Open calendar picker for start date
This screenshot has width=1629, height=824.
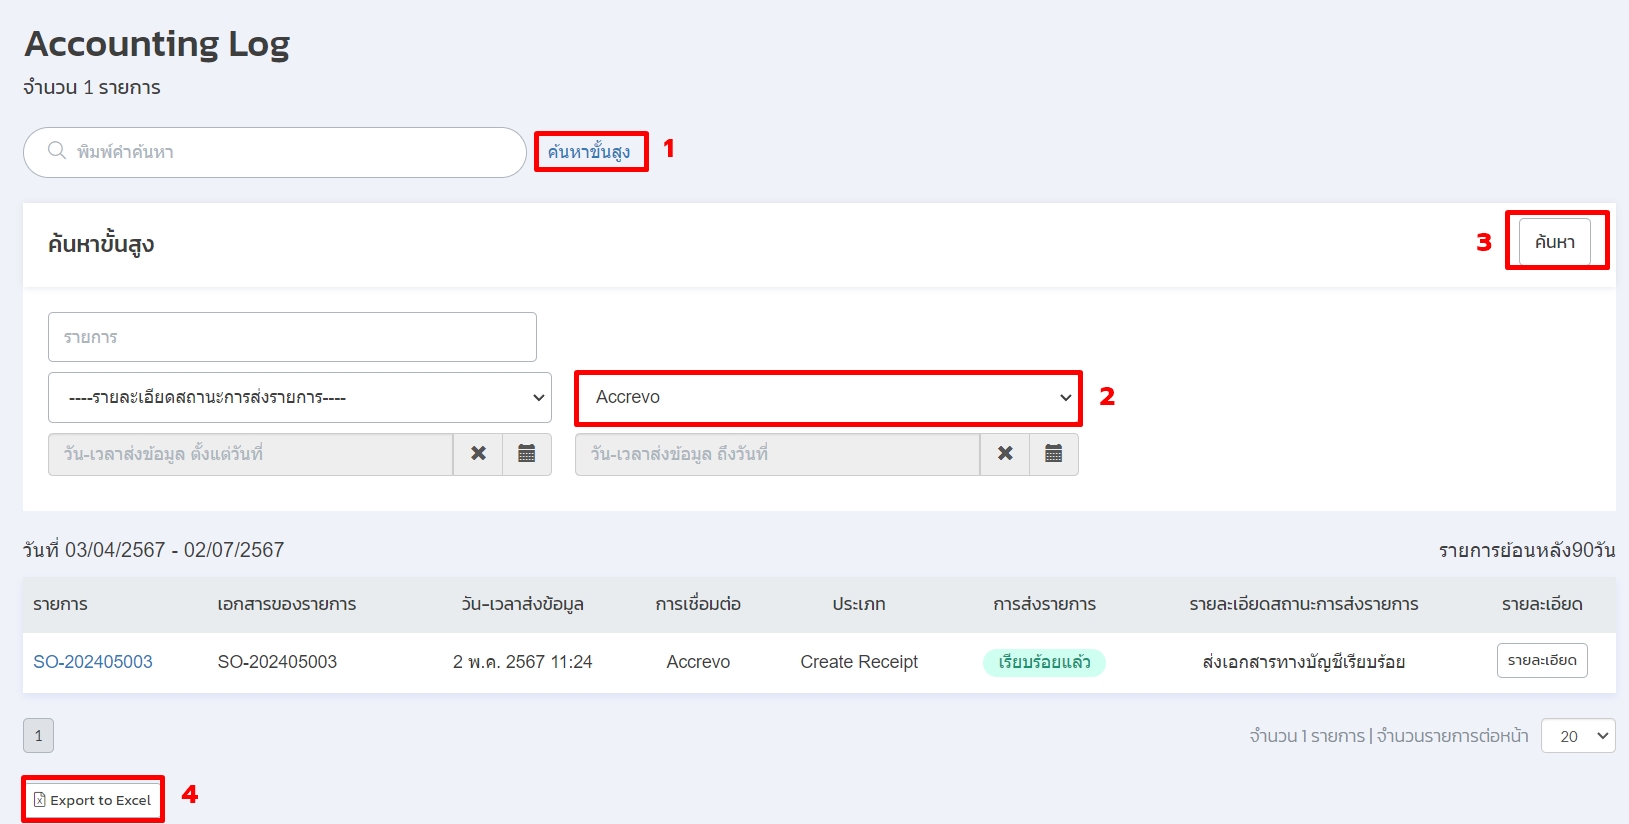[527, 454]
